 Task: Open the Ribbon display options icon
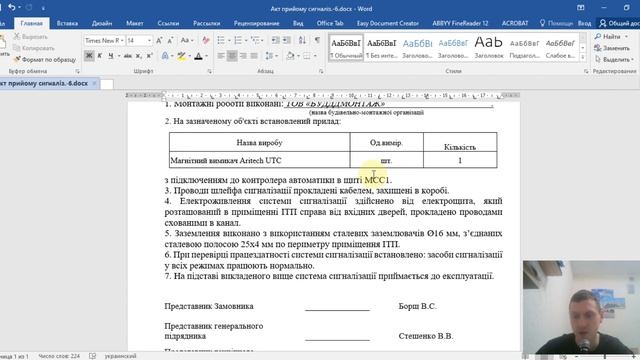[x=580, y=8]
